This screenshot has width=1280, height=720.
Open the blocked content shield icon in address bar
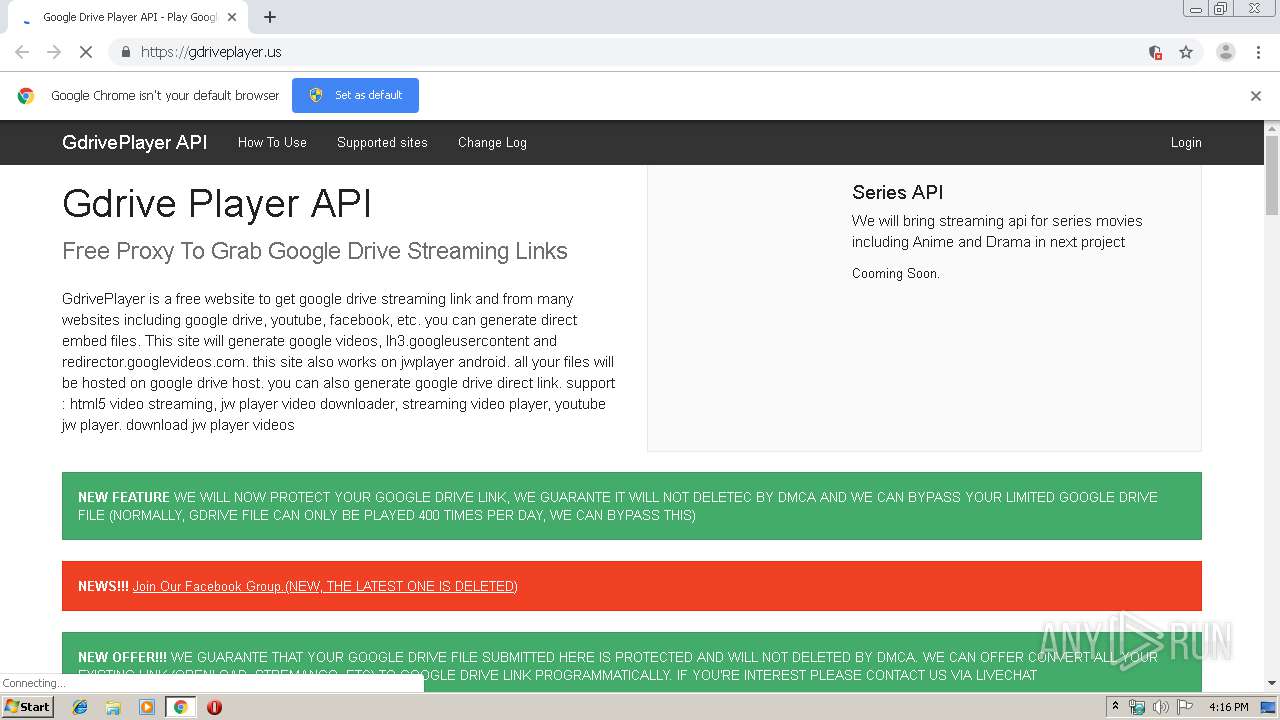[x=1155, y=52]
